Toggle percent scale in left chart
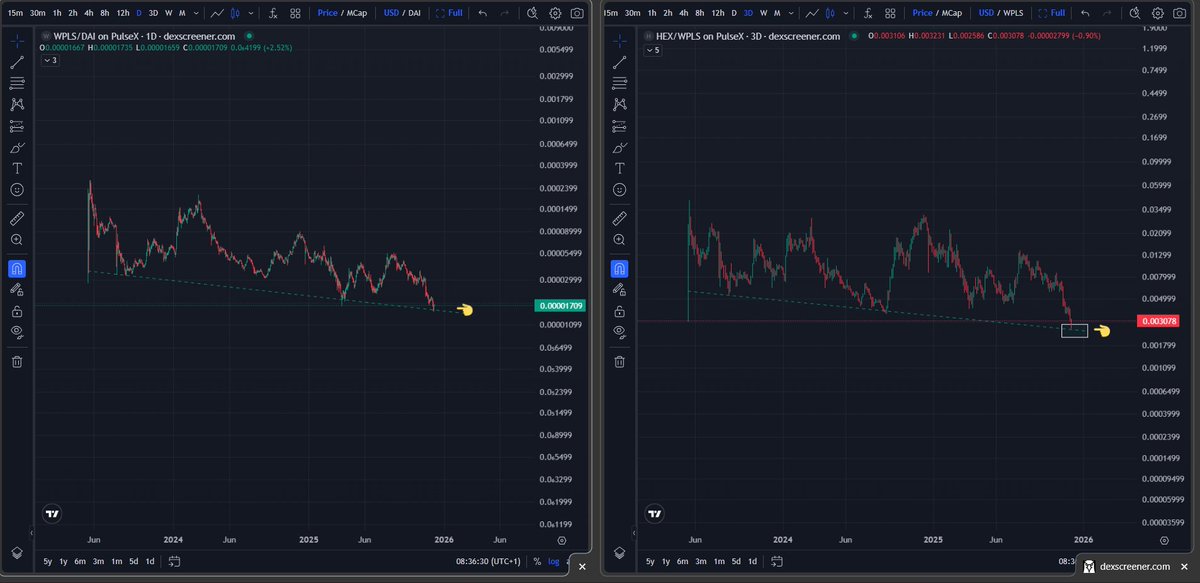Image resolution: width=1200 pixels, height=583 pixels. point(537,561)
